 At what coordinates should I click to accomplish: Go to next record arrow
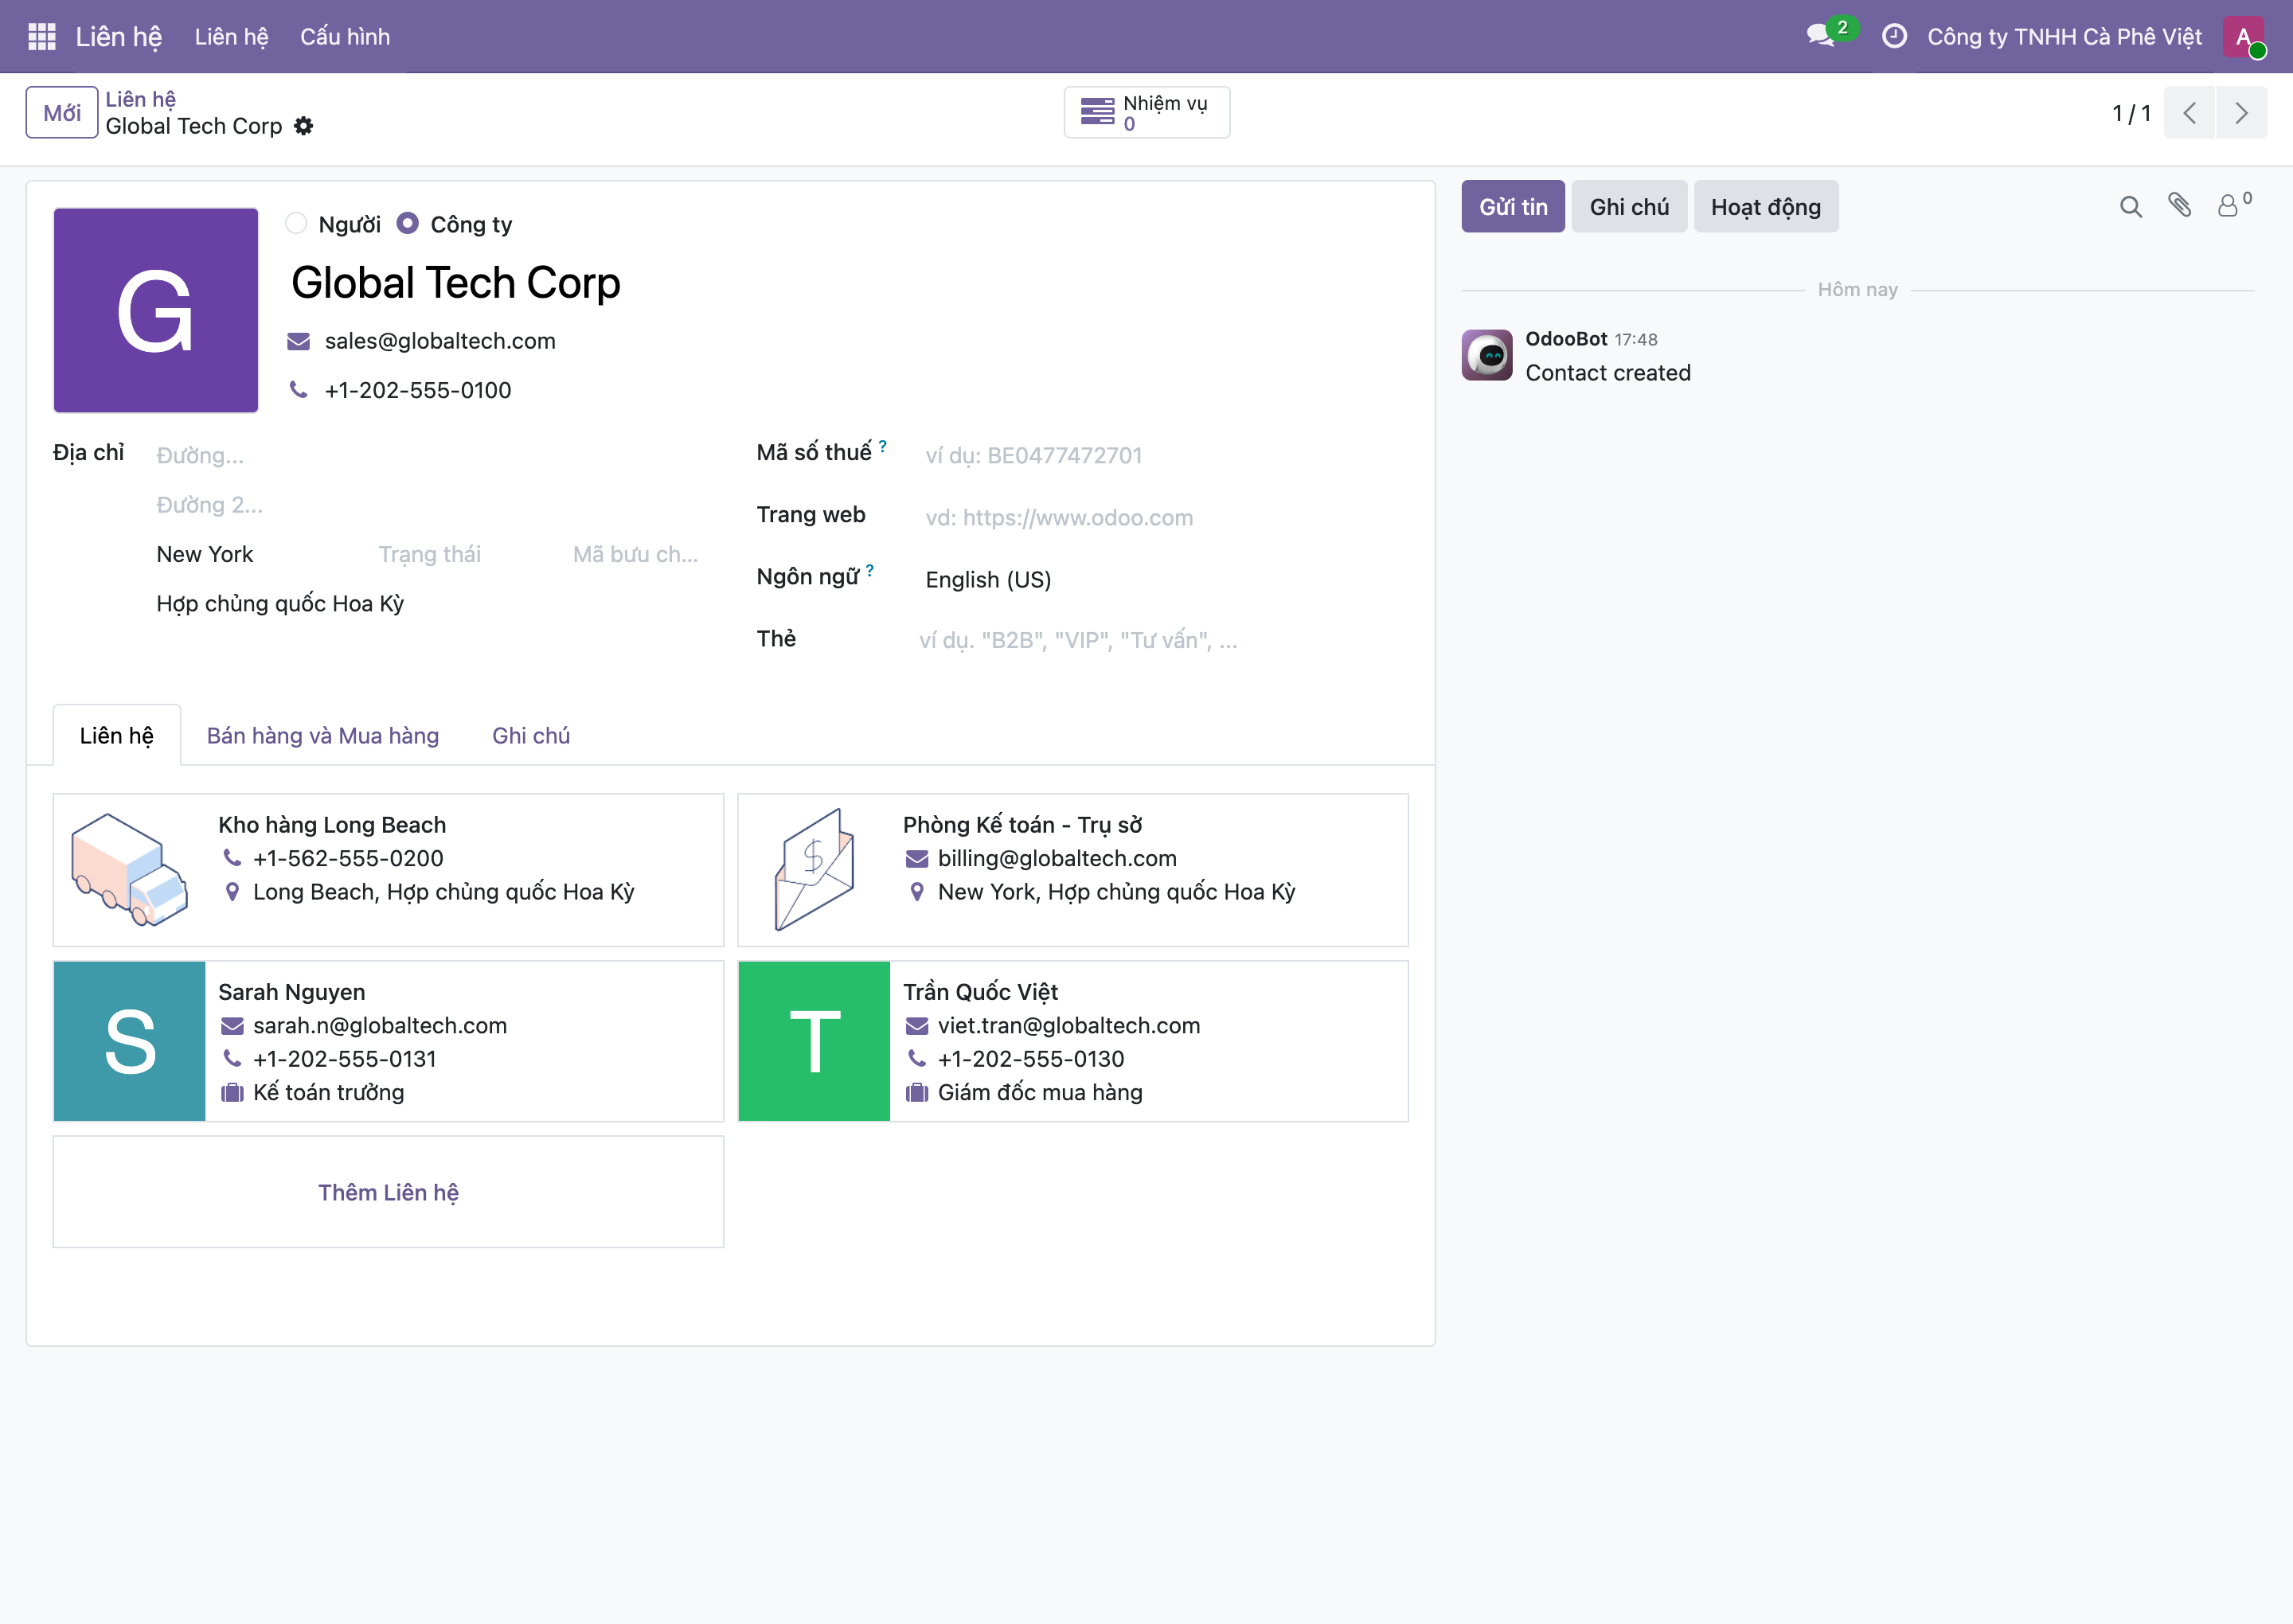2242,113
